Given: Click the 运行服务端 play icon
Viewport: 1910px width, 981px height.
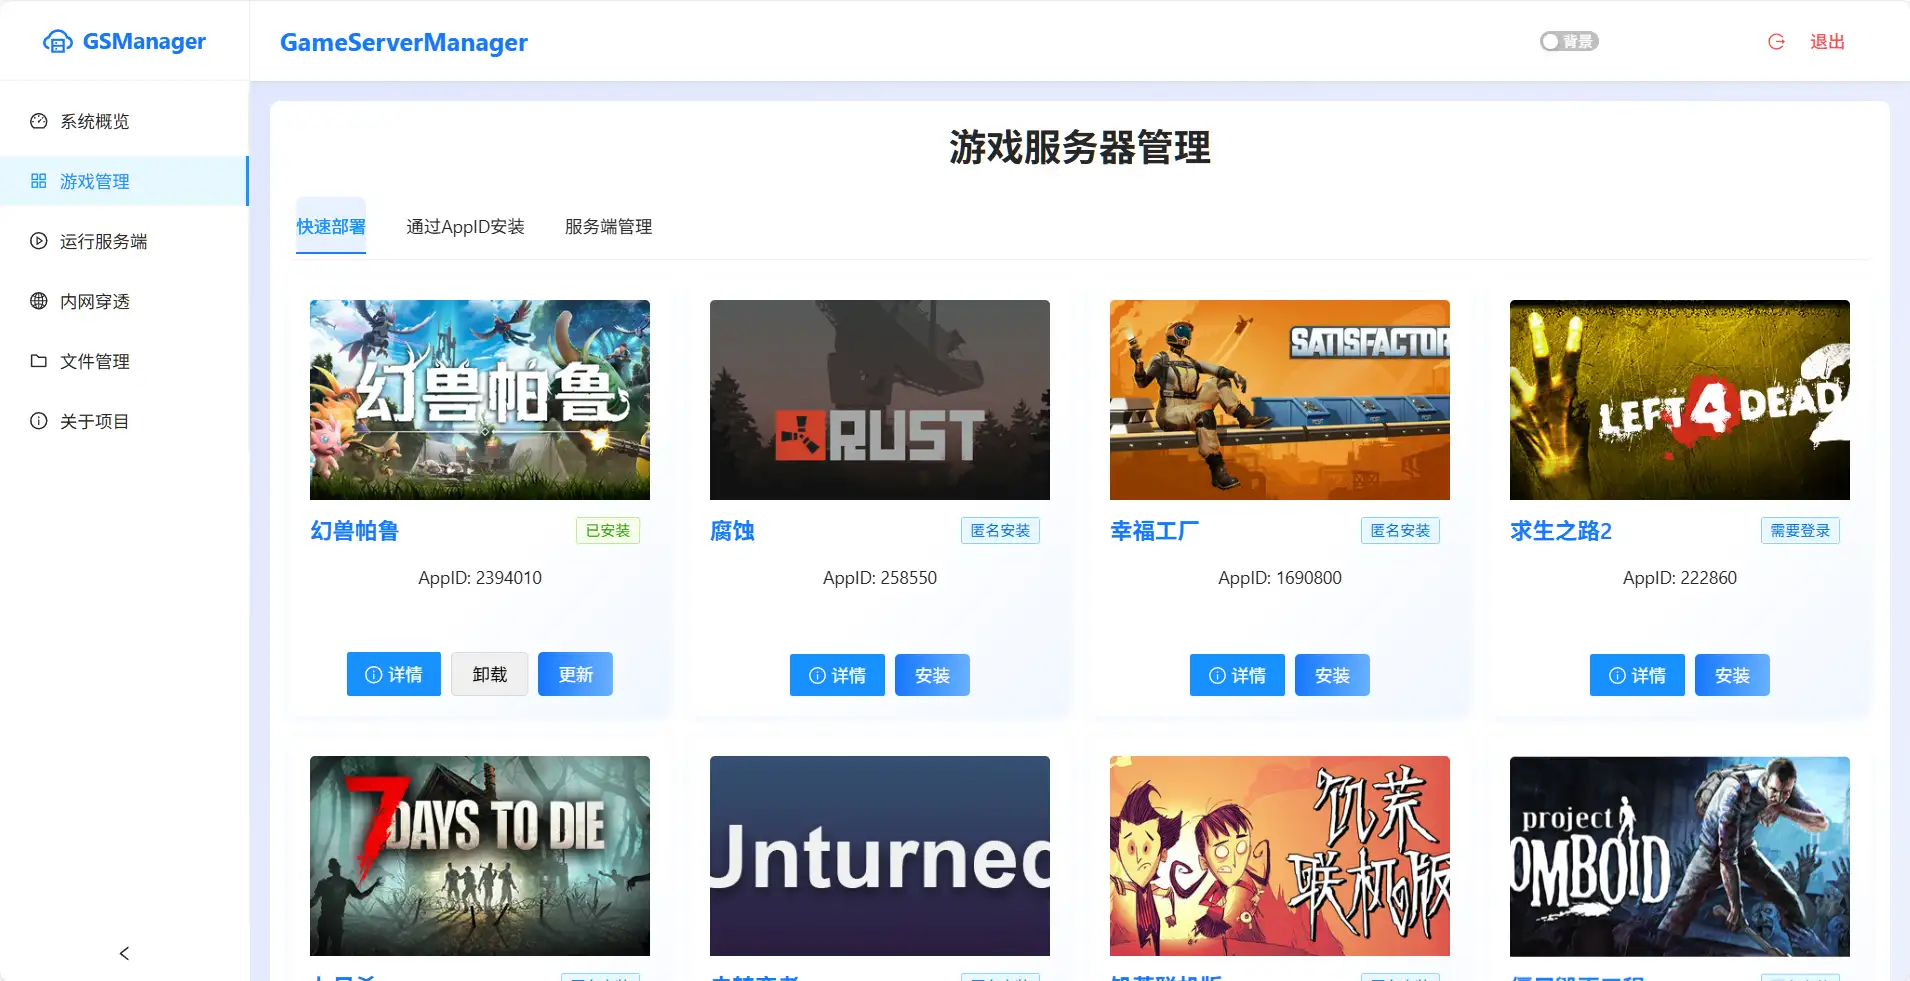Looking at the screenshot, I should 37,241.
